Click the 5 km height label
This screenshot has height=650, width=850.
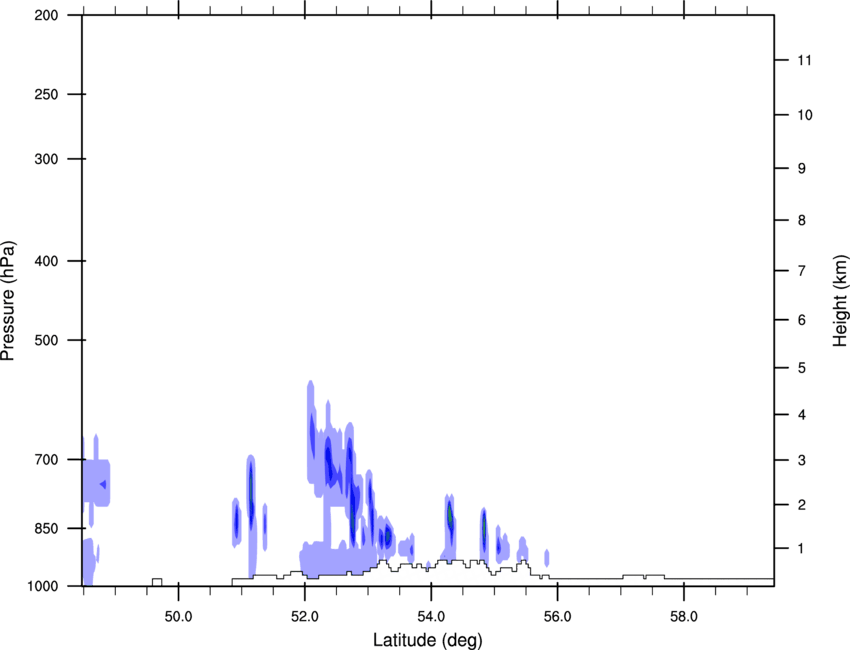(x=802, y=368)
